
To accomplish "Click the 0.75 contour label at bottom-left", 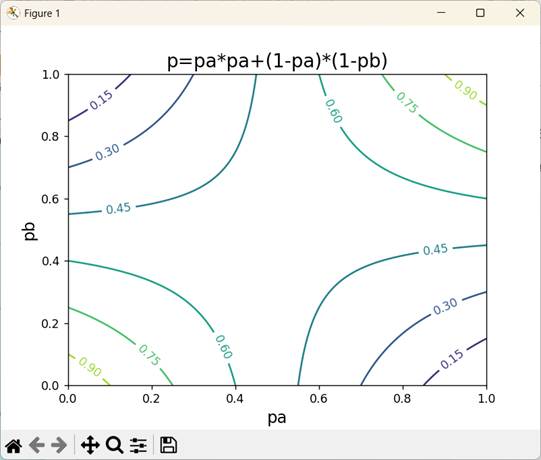I will [x=149, y=355].
